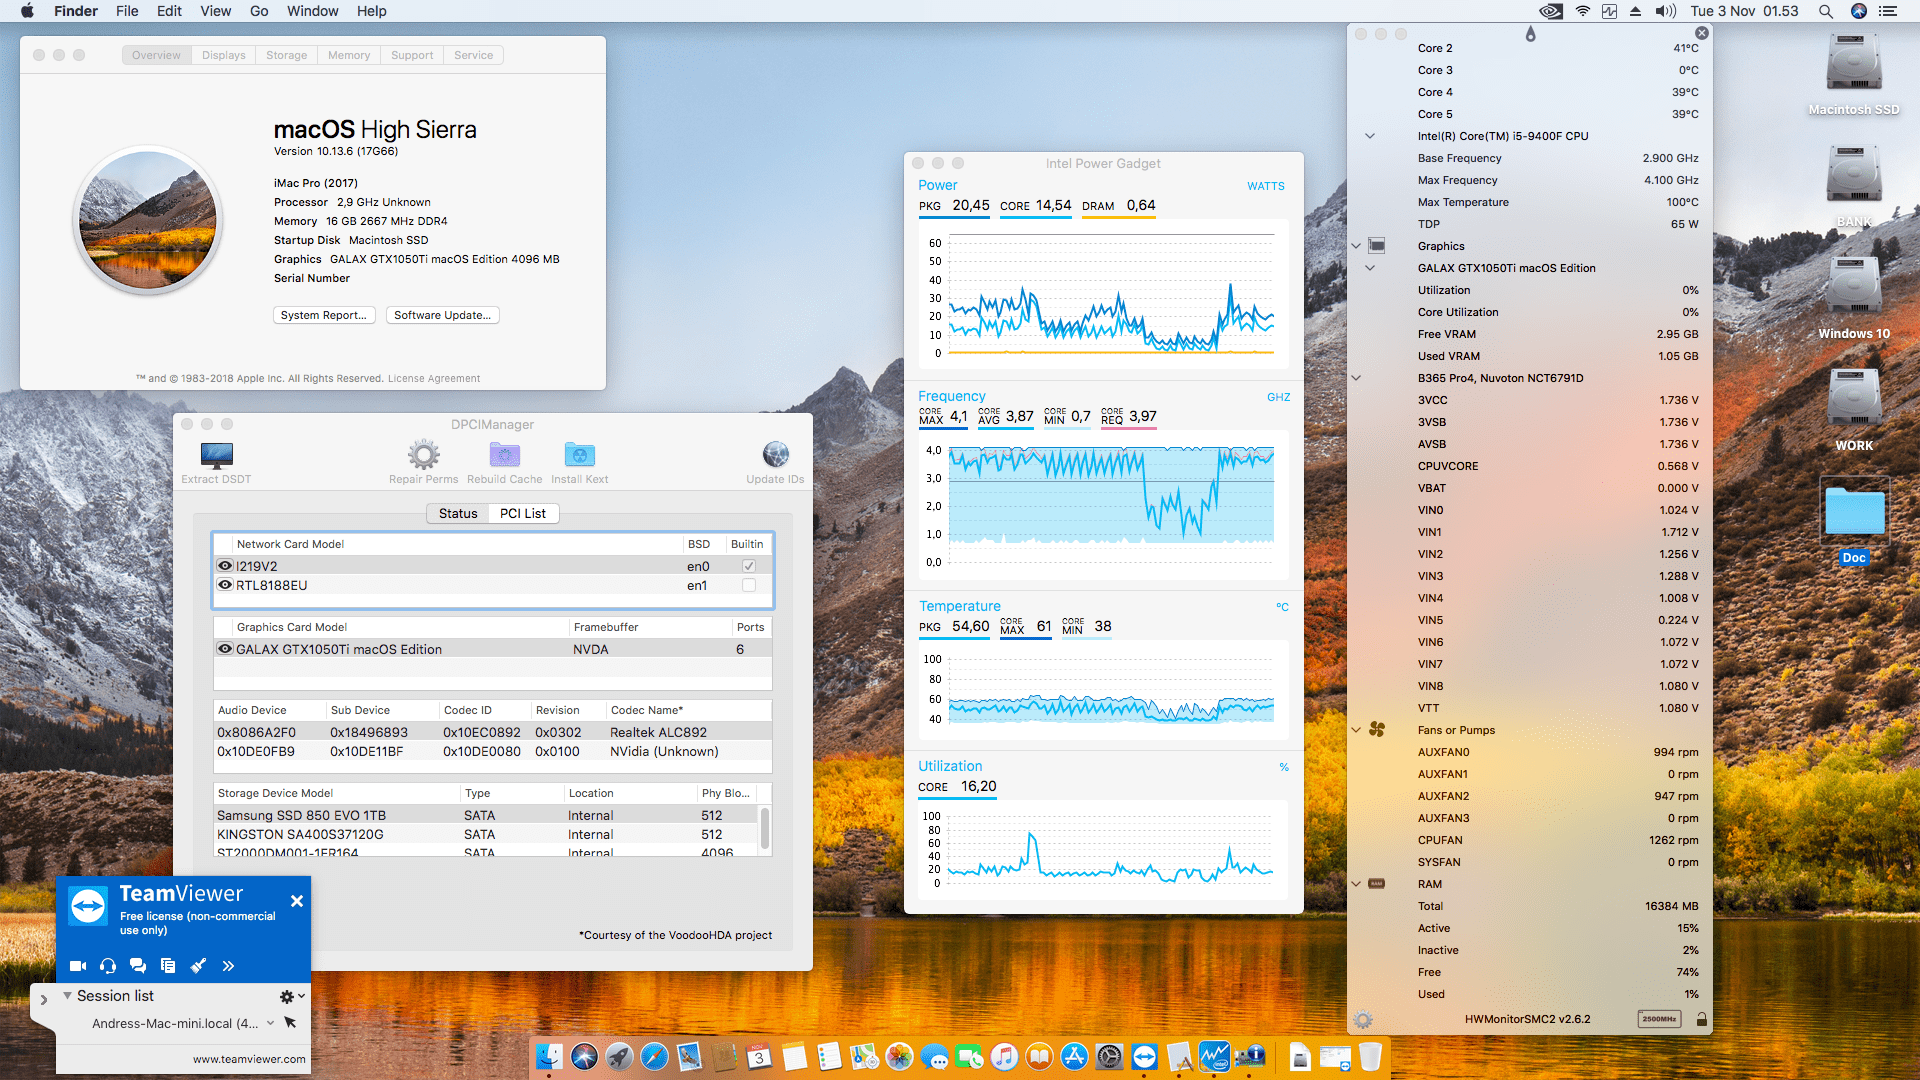This screenshot has width=1920, height=1080.
Task: Click the System Report button
Action: tap(323, 315)
